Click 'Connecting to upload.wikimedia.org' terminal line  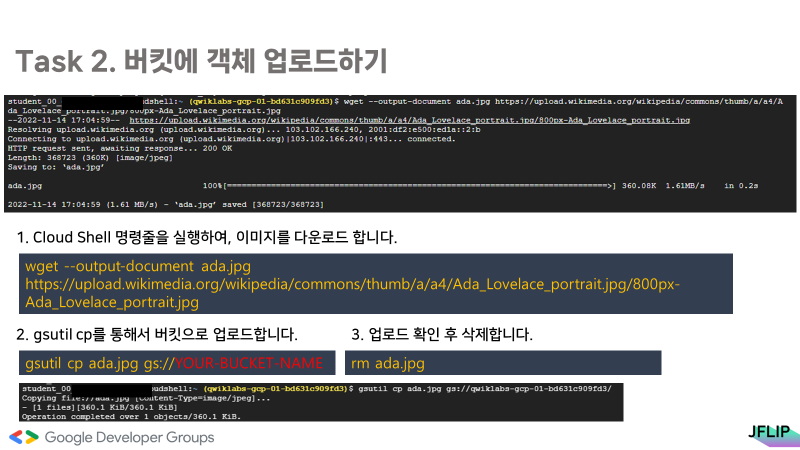point(231,139)
